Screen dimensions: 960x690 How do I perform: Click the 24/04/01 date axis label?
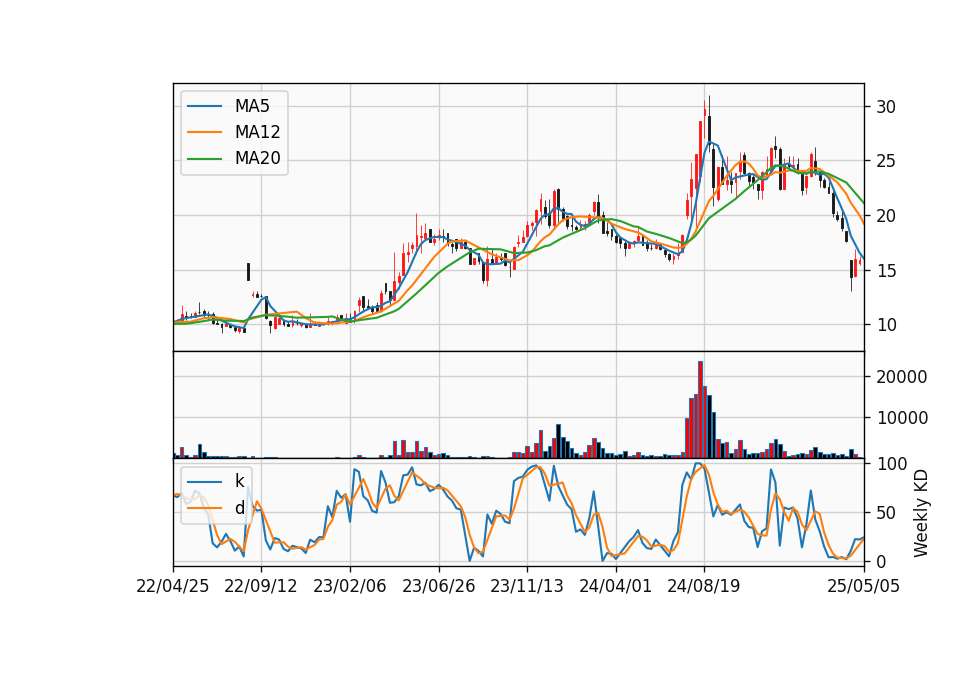coord(615,586)
